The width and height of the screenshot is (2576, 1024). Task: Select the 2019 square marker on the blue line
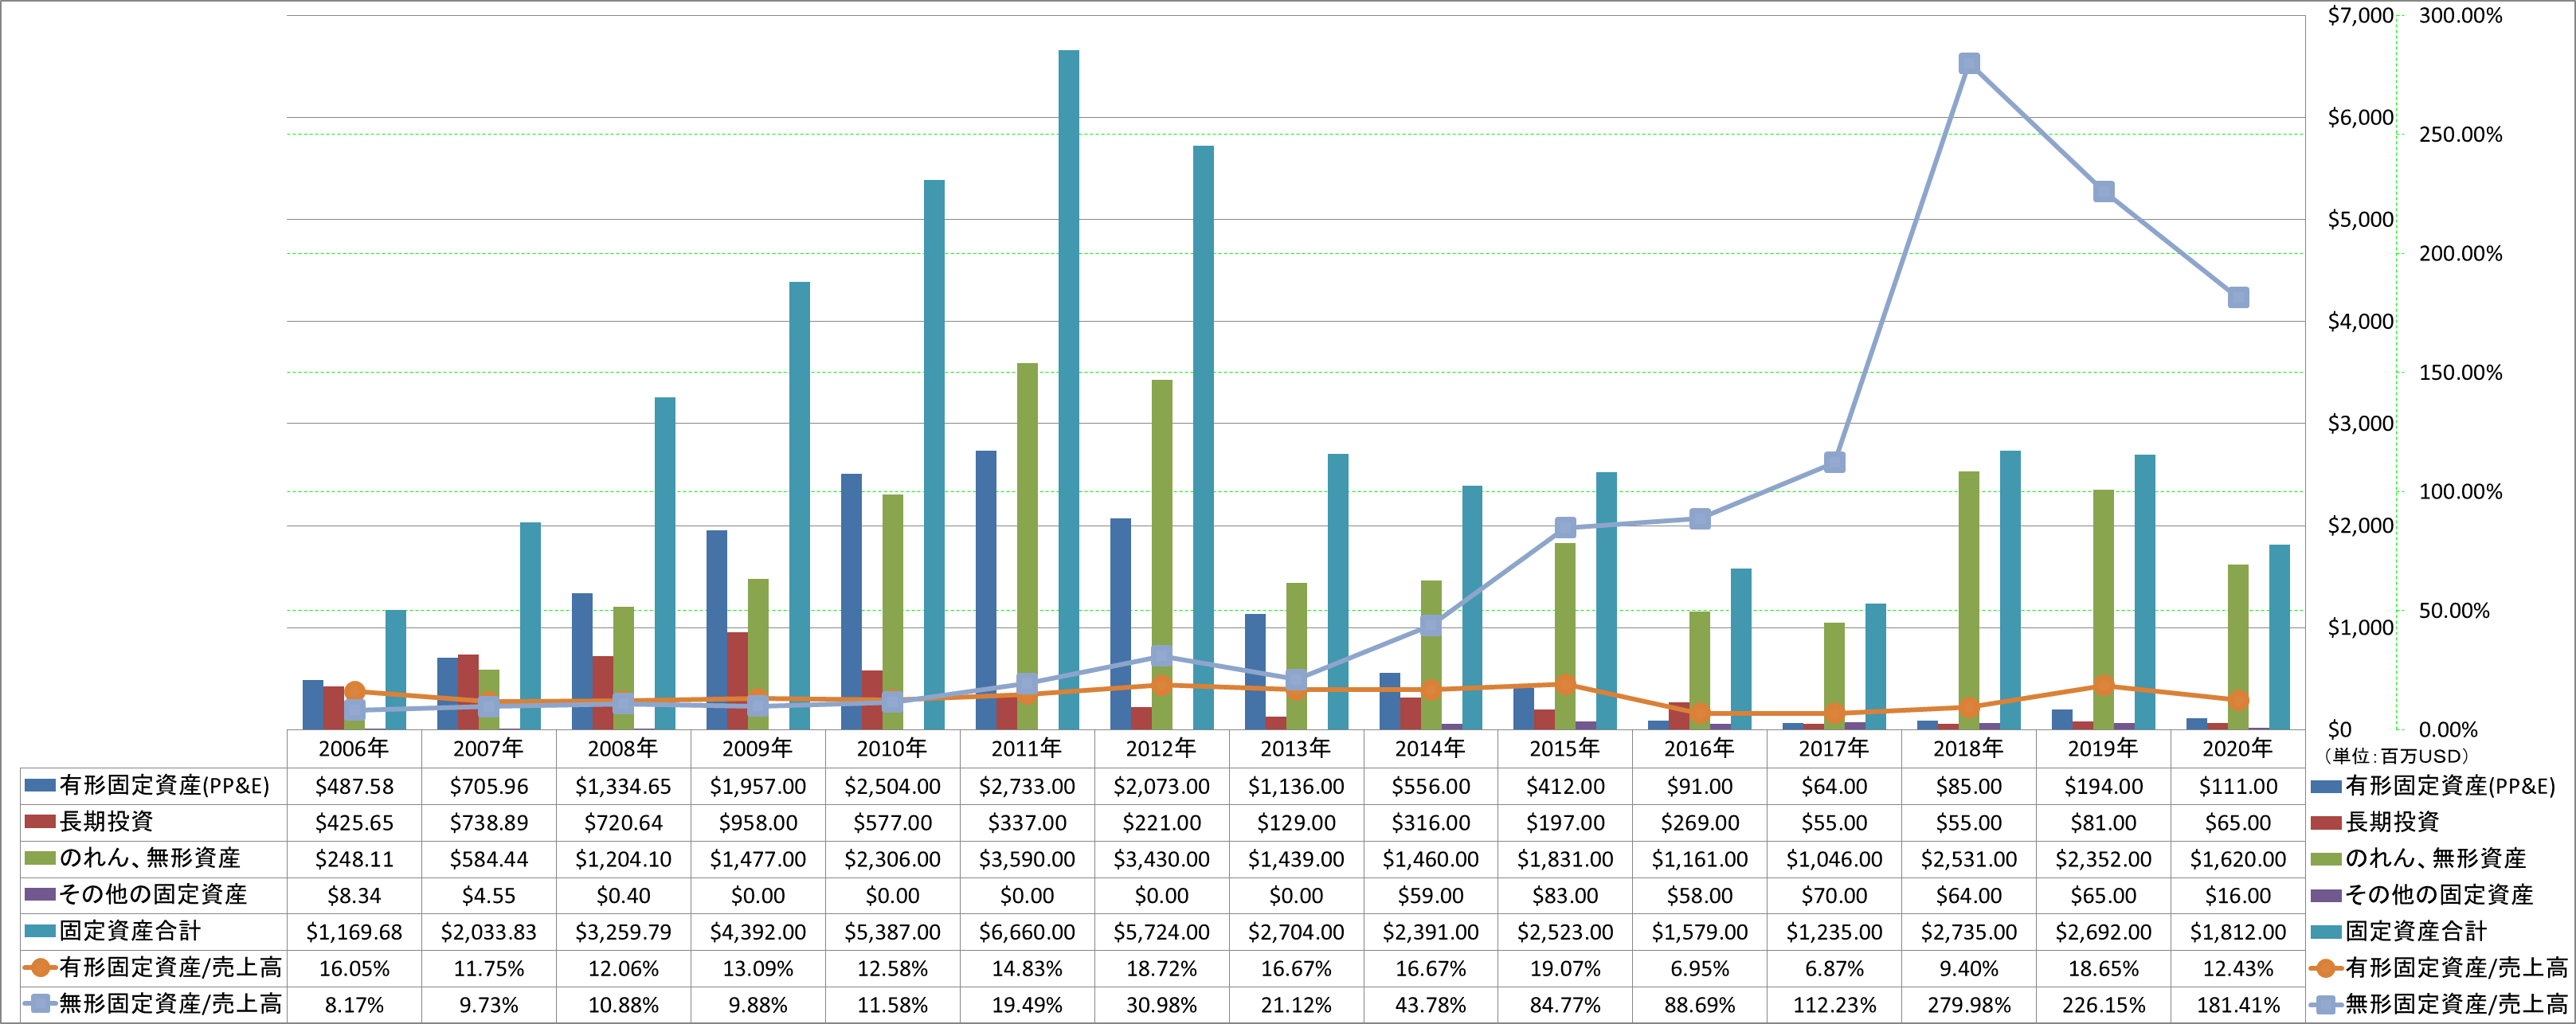pyautogui.click(x=2104, y=191)
